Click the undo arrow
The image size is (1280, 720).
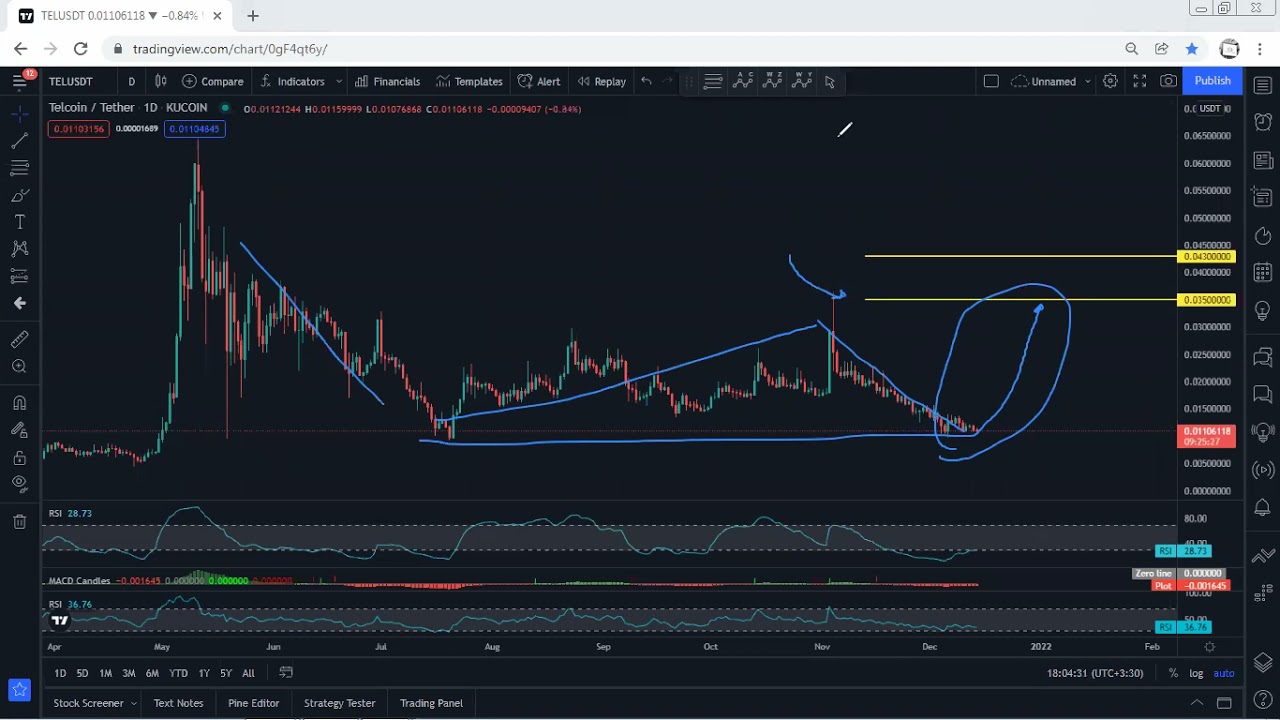pyautogui.click(x=646, y=81)
